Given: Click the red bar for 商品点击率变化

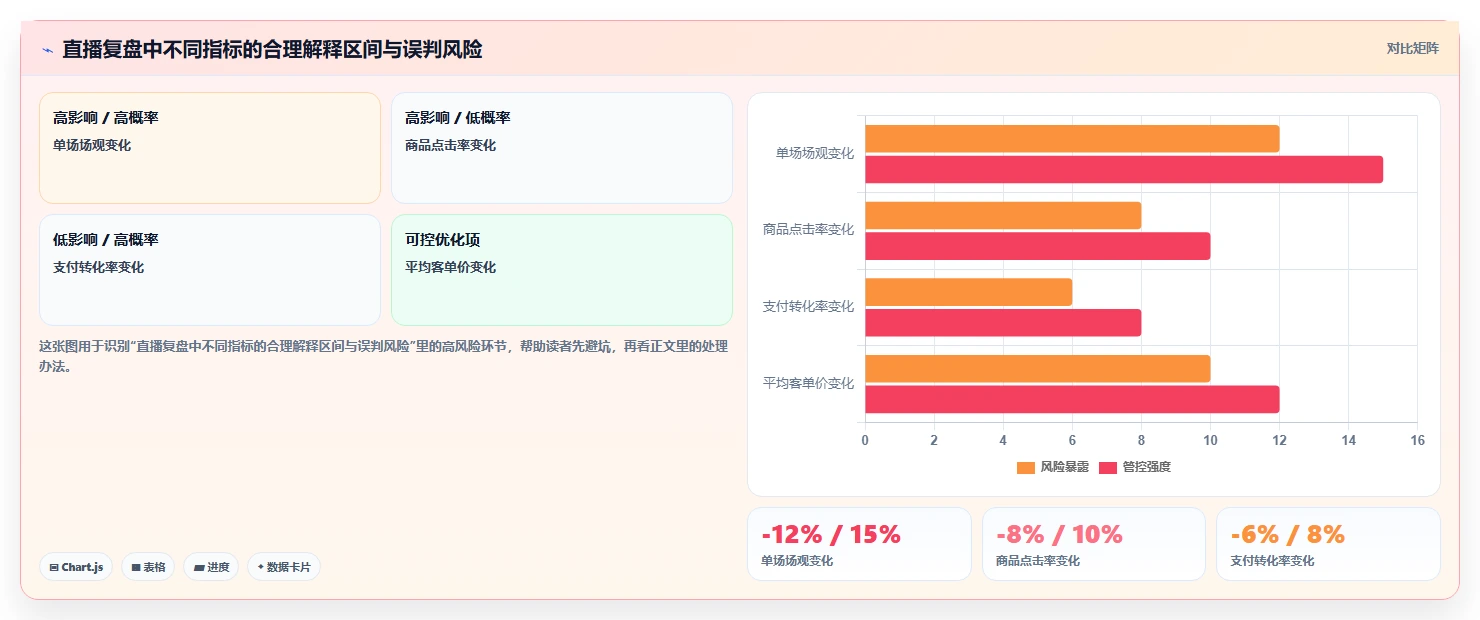Looking at the screenshot, I should click(1038, 246).
